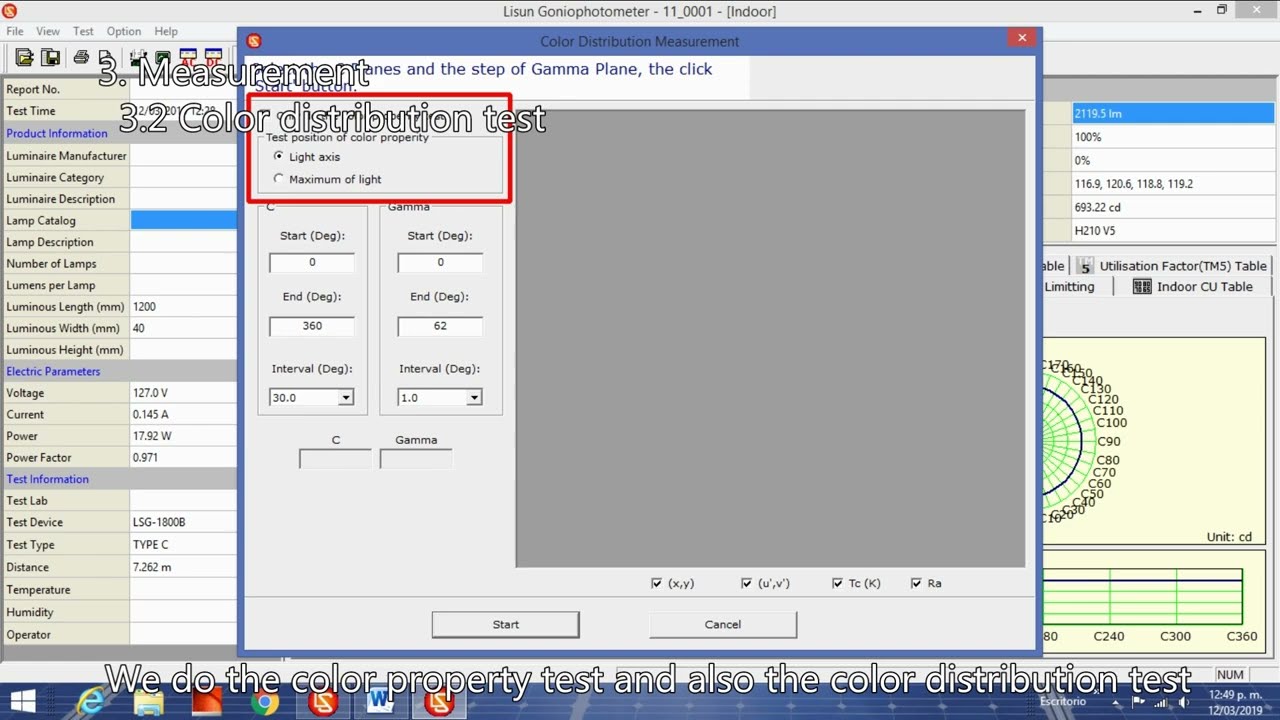Show hidden tray icons arrow
1280x720 pixels.
1115,702
